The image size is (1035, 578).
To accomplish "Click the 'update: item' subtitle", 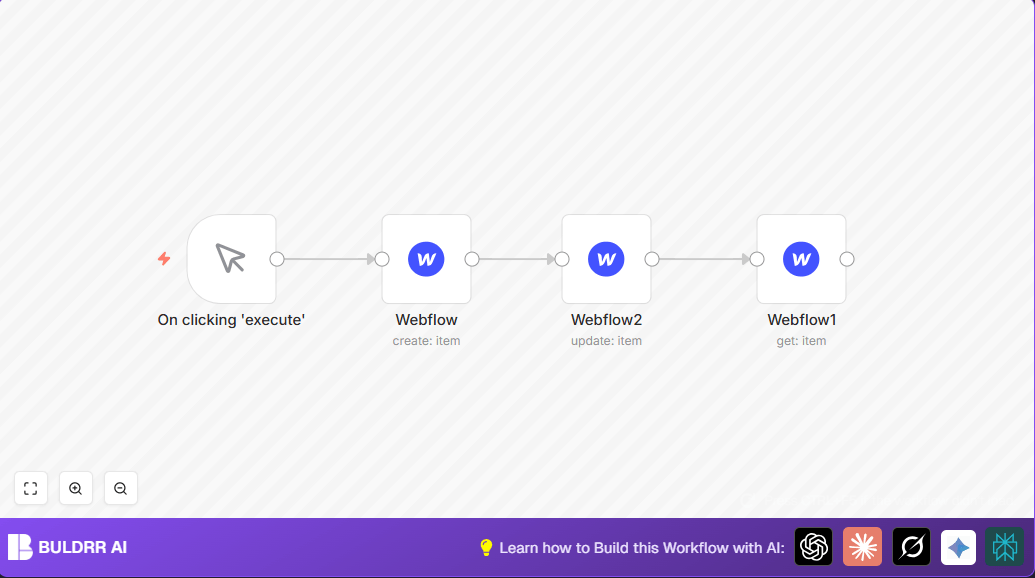I will pos(606,341).
